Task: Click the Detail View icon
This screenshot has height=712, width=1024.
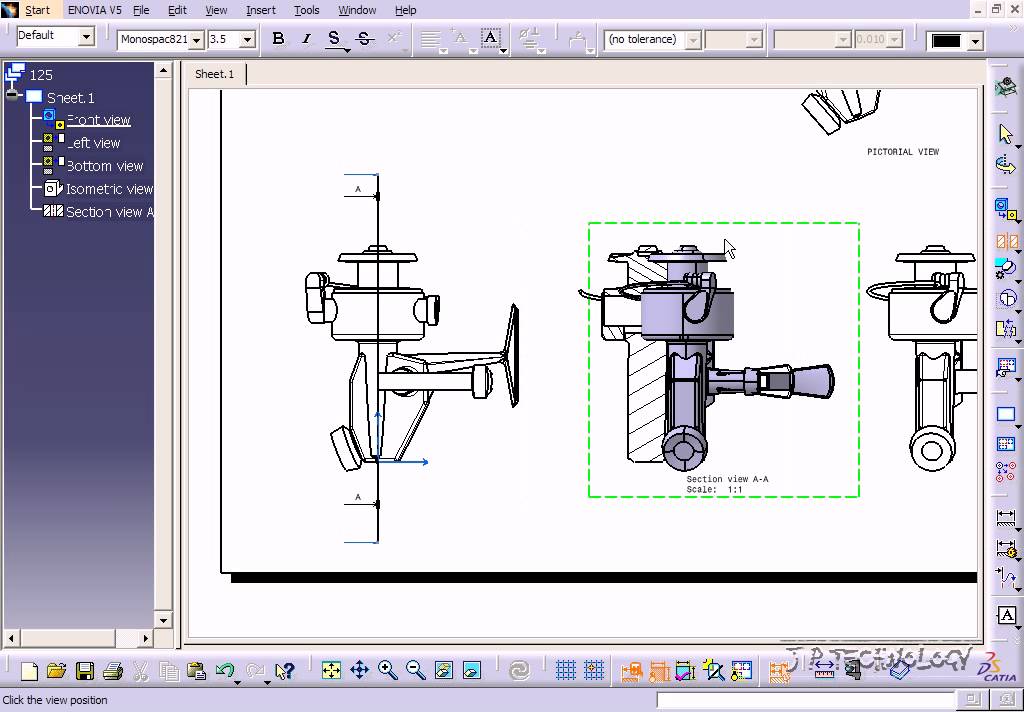Action: [1006, 269]
